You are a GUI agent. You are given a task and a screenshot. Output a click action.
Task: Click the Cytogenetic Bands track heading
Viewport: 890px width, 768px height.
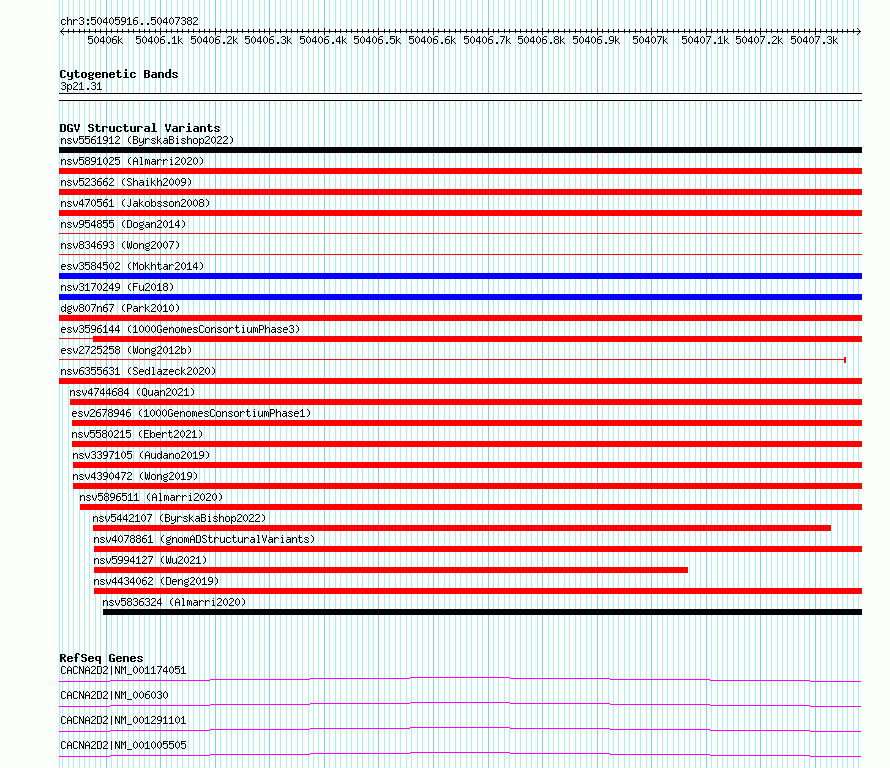pyautogui.click(x=119, y=74)
